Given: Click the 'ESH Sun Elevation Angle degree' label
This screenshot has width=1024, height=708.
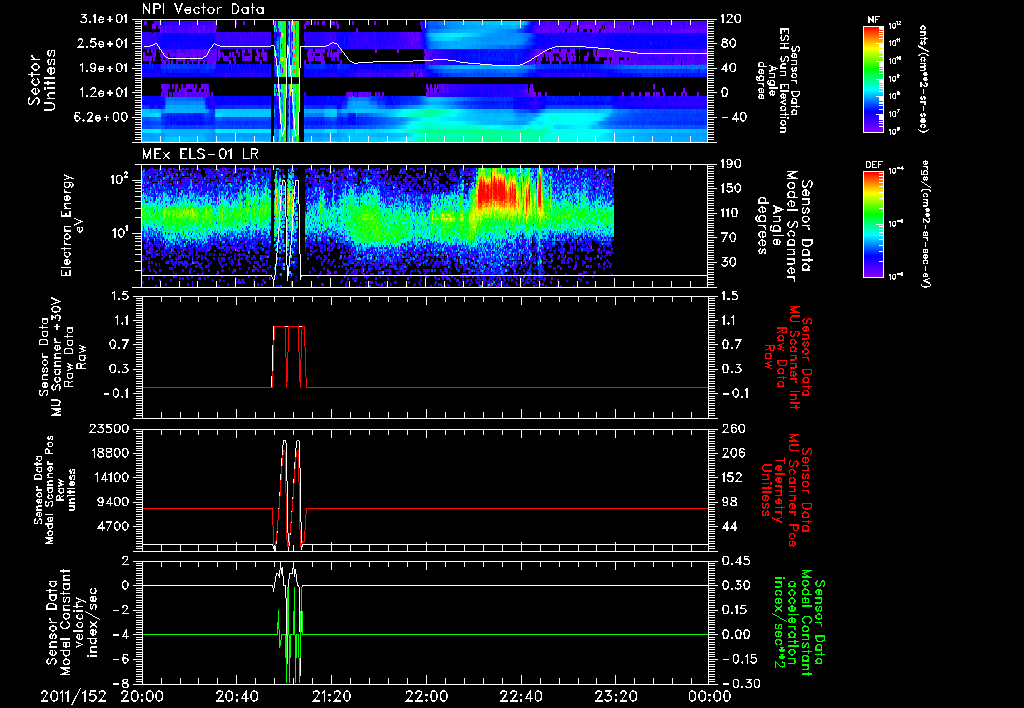Looking at the screenshot, I should click(778, 80).
